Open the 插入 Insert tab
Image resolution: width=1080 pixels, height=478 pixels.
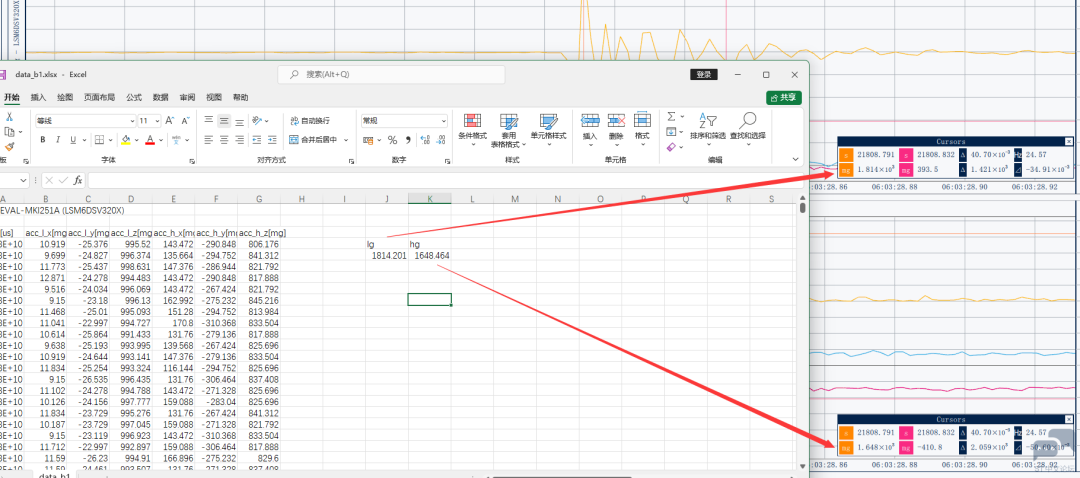(x=38, y=97)
